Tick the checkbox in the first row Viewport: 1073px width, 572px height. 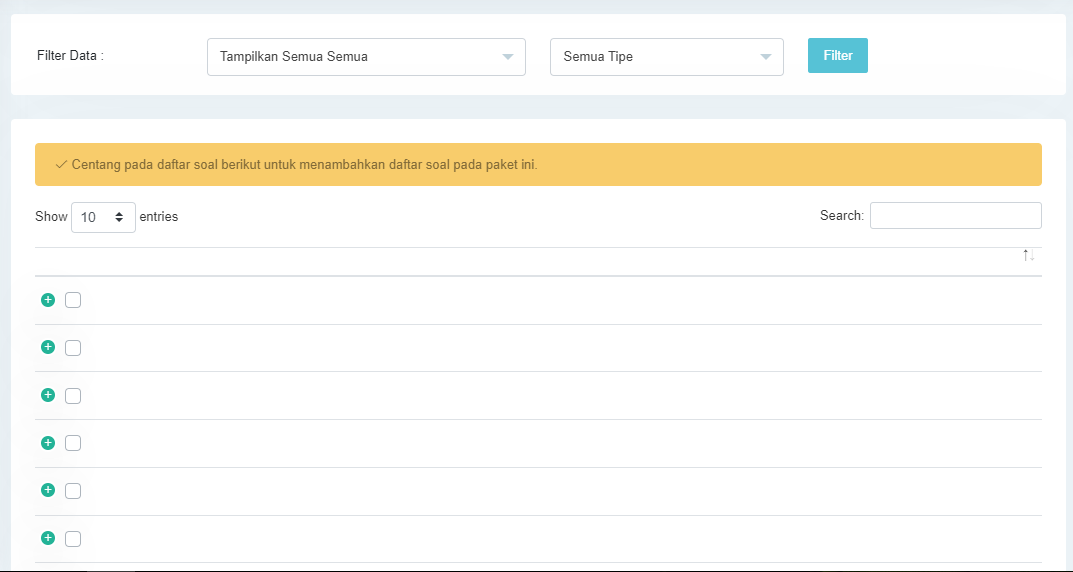(73, 300)
